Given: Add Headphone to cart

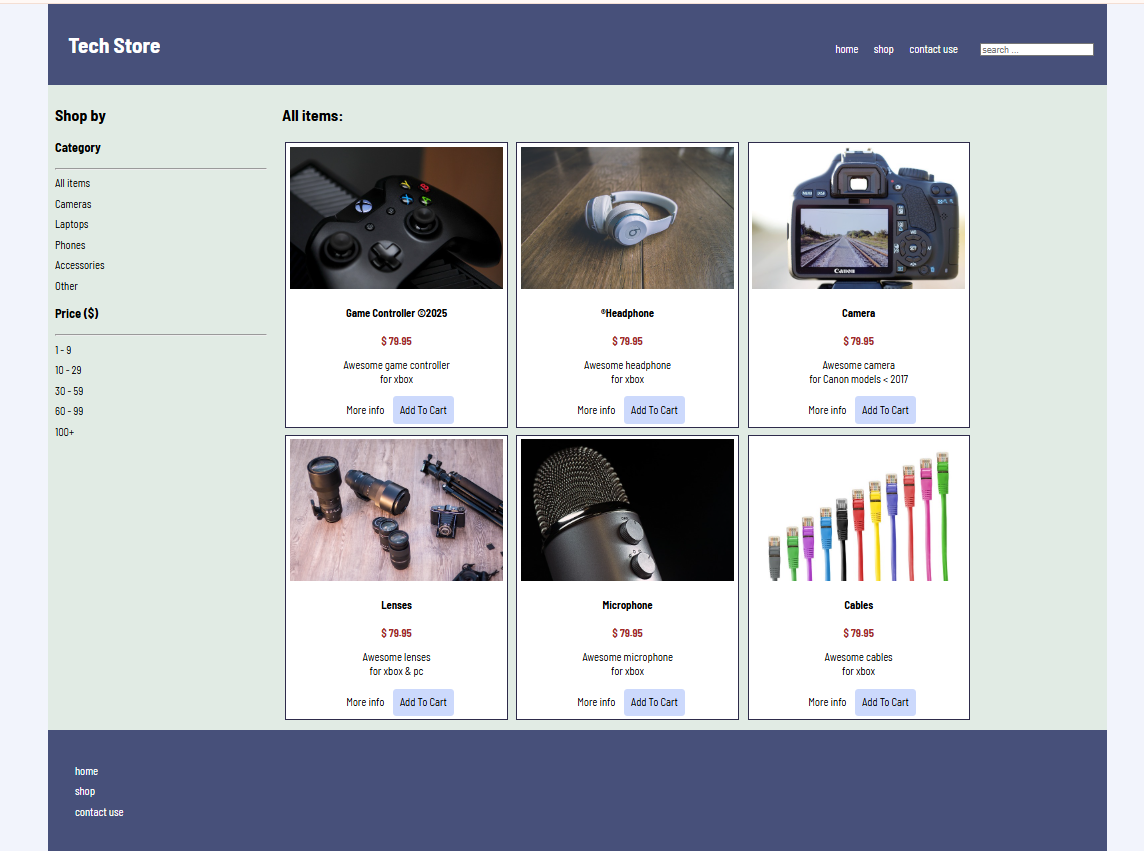Looking at the screenshot, I should tap(654, 410).
